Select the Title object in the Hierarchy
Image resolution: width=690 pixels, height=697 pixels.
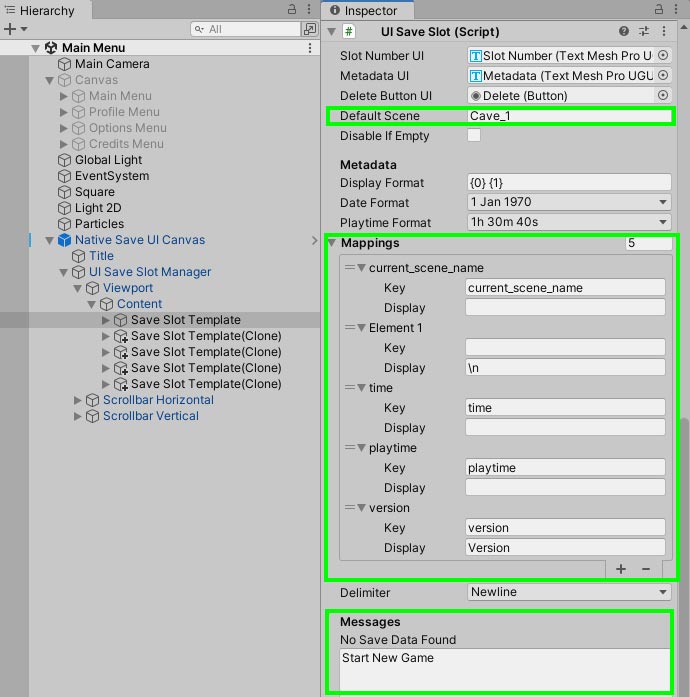(x=101, y=256)
